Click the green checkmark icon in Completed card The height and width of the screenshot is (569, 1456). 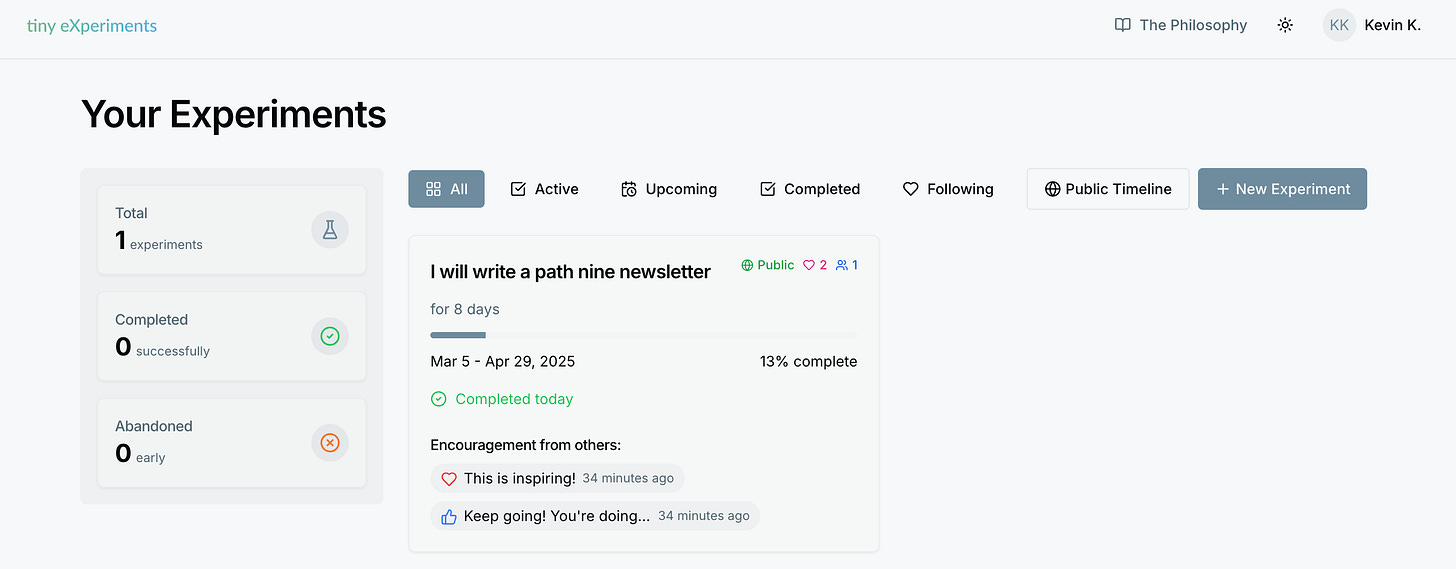click(330, 336)
